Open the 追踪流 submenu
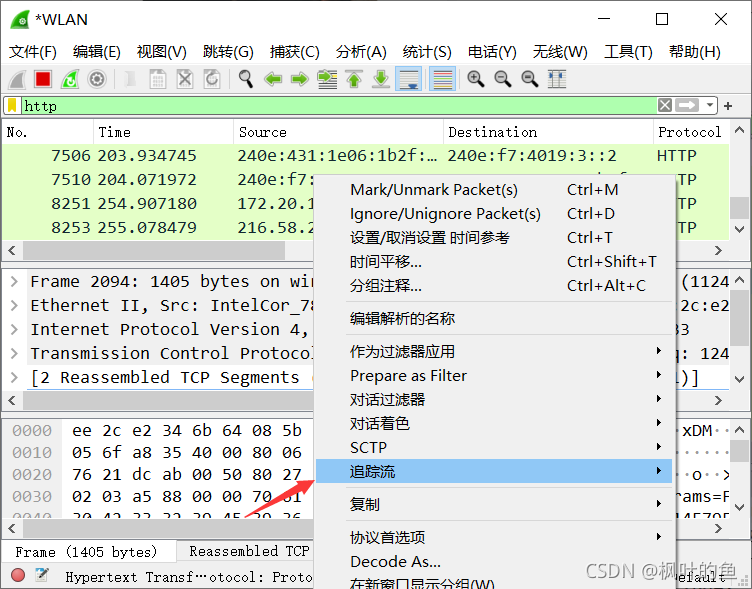This screenshot has width=752, height=589. pyautogui.click(x=494, y=471)
